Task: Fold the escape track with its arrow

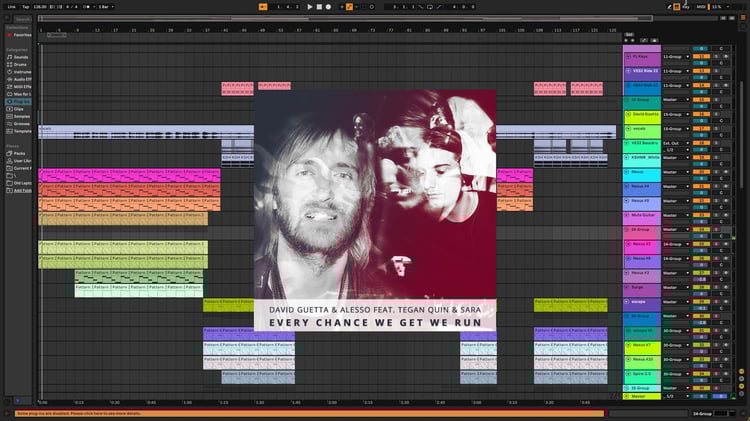Action: [627, 302]
